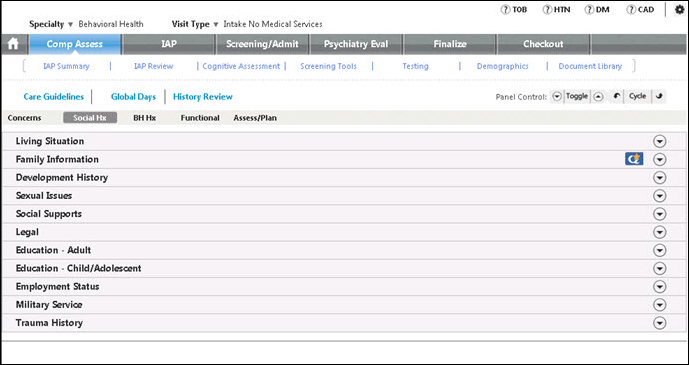Click the Trauma History heading

(49, 323)
